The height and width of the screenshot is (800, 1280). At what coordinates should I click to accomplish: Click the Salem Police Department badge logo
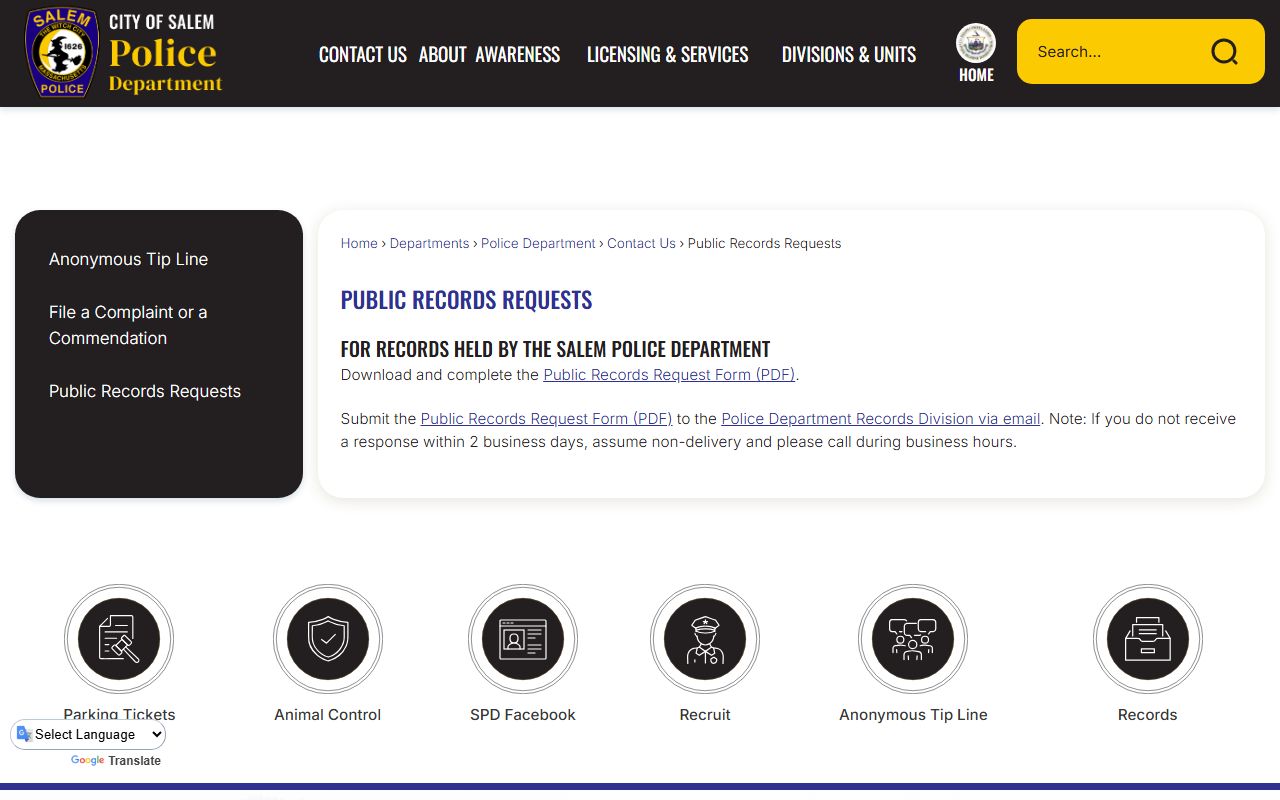(x=62, y=52)
